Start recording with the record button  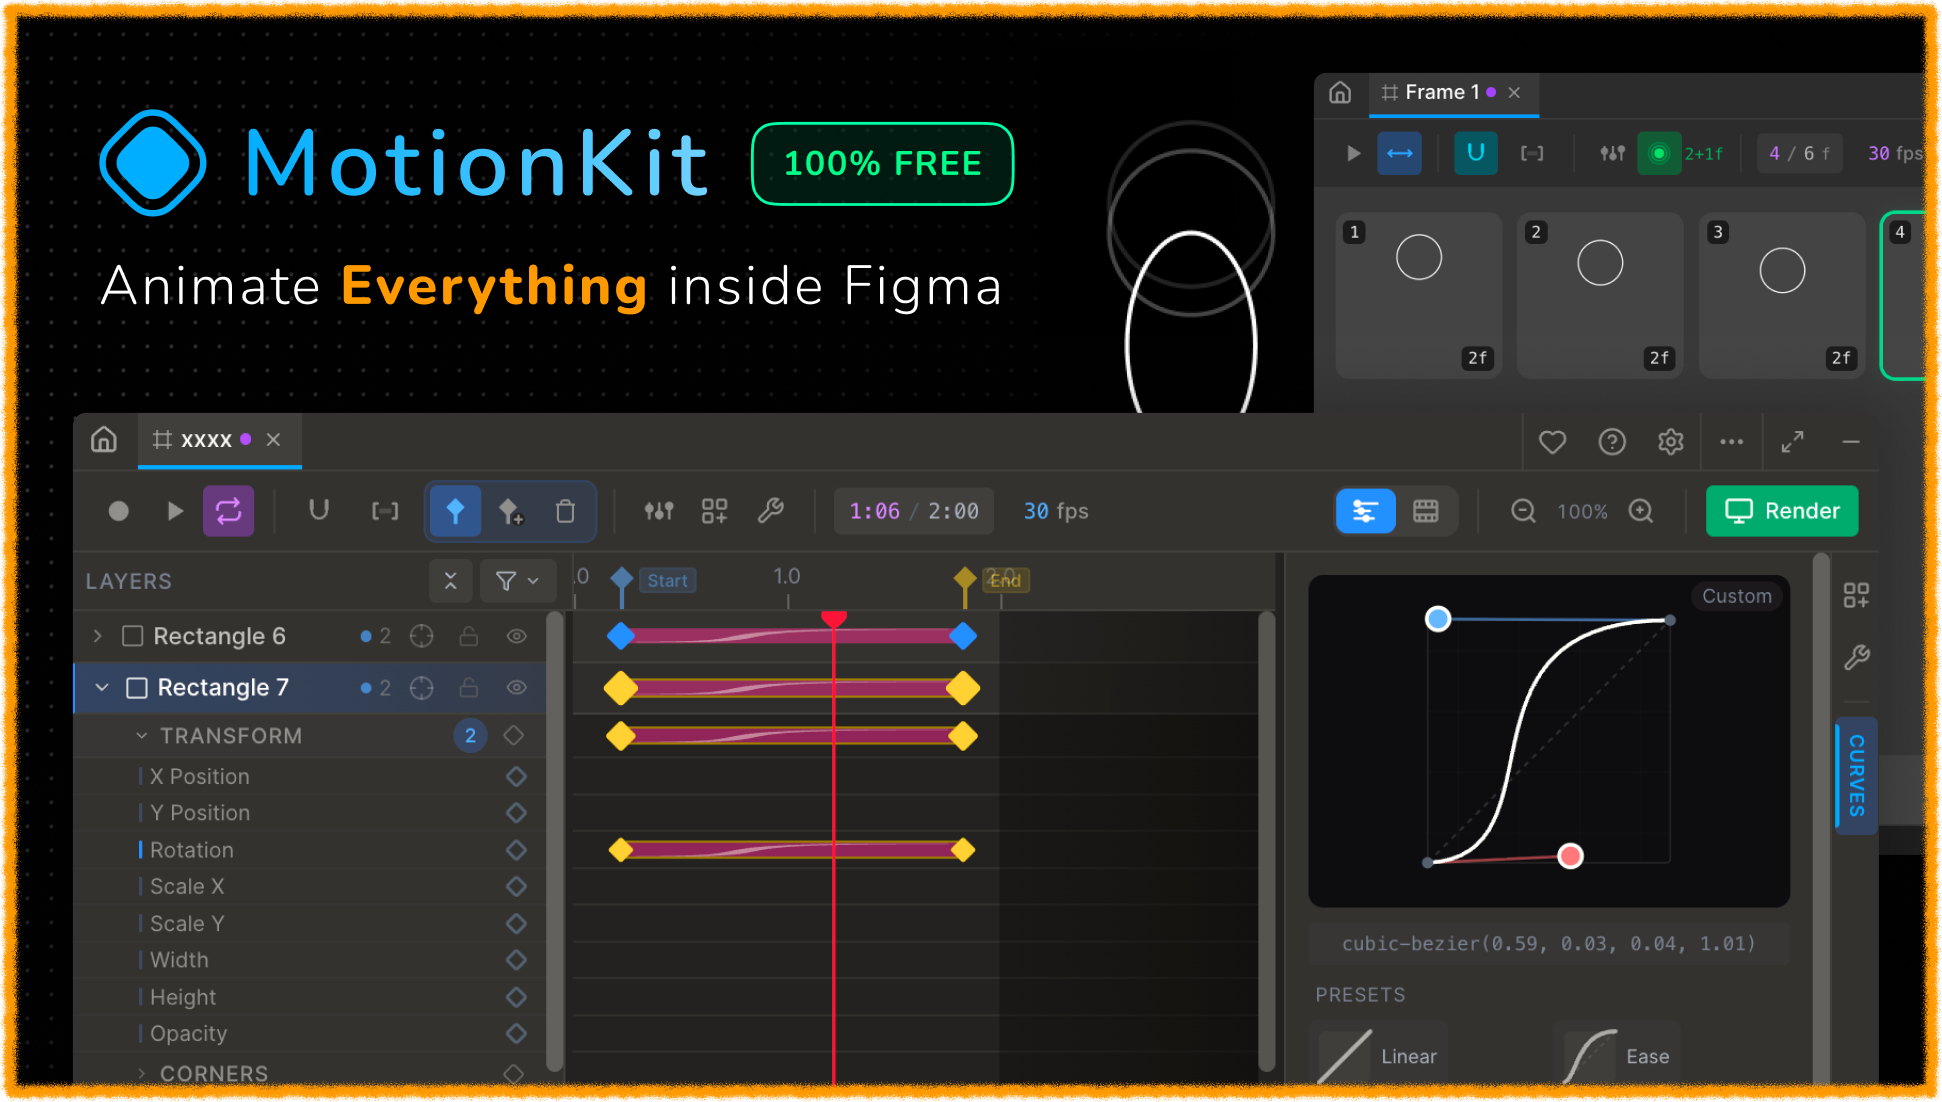tap(119, 511)
